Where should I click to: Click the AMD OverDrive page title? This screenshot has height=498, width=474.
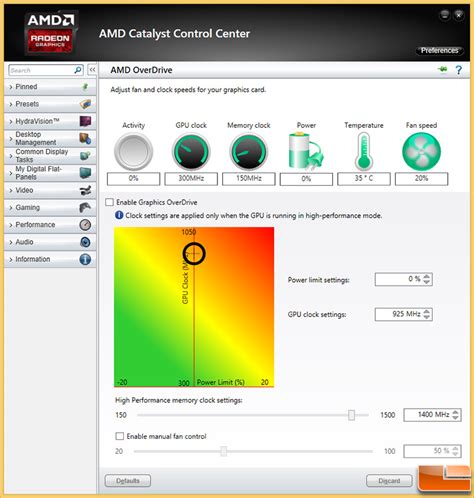pos(141,70)
